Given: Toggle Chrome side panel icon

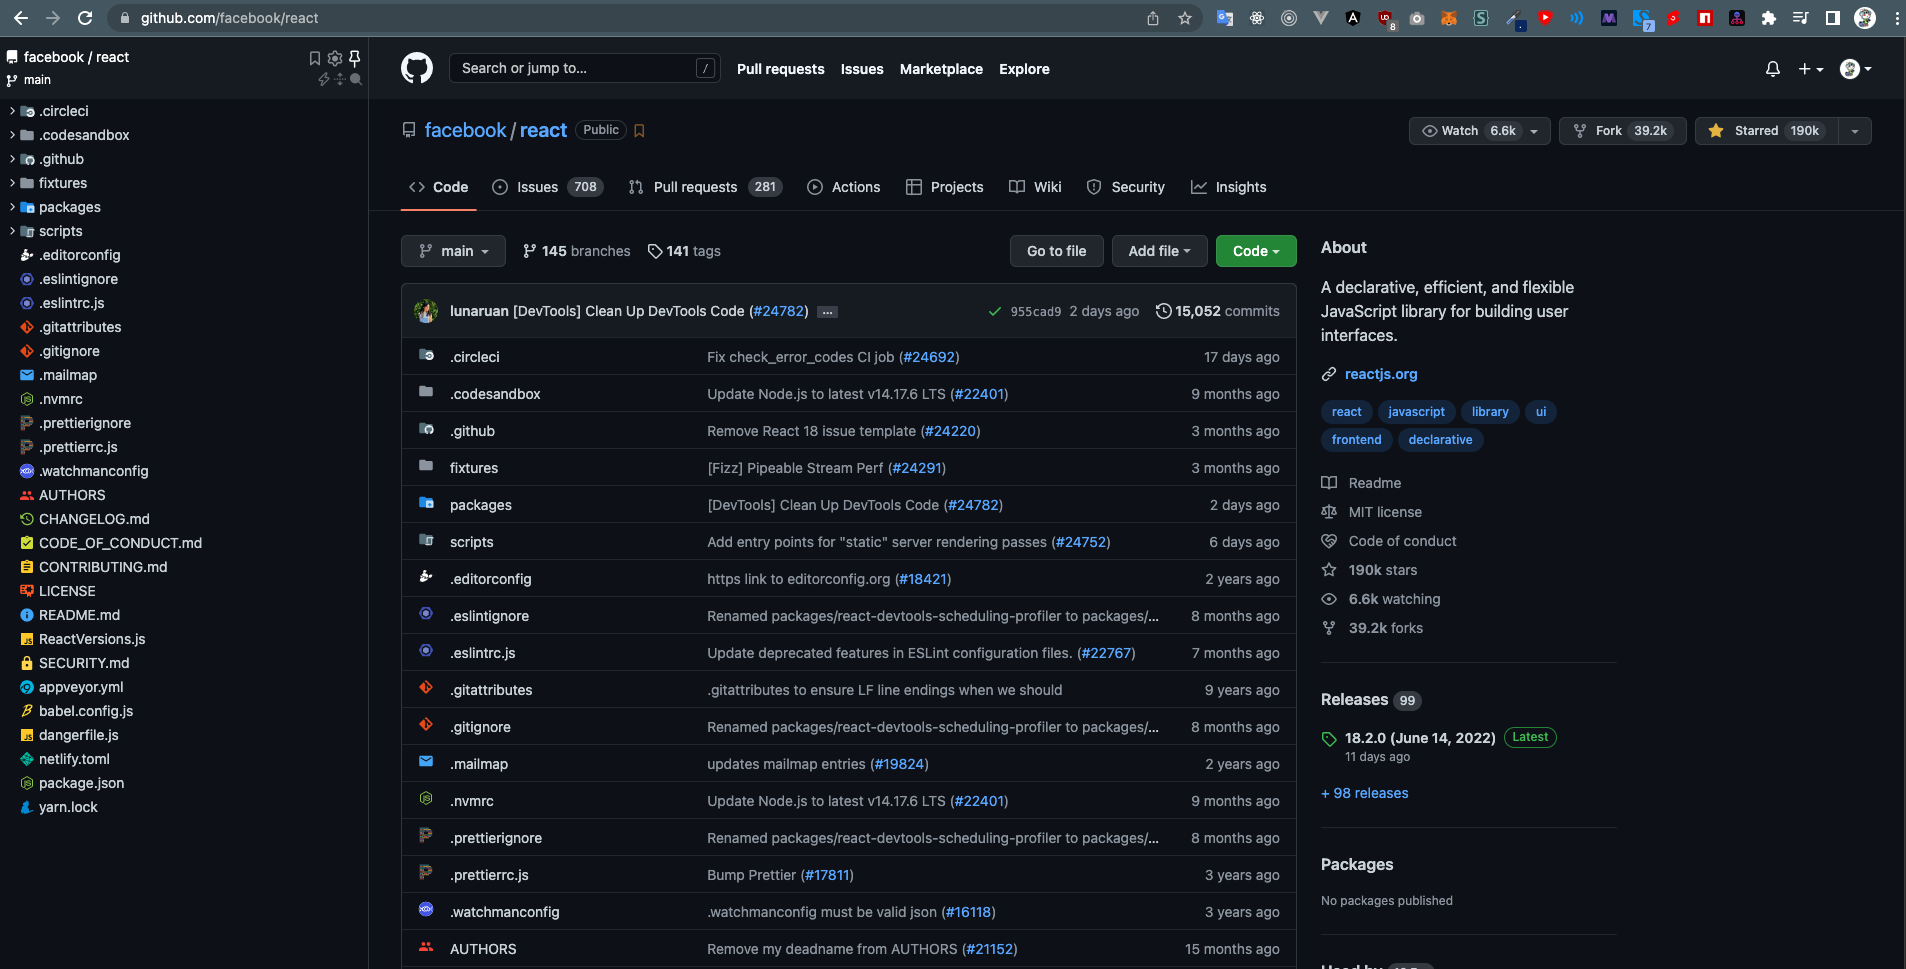Looking at the screenshot, I should click(x=1833, y=18).
